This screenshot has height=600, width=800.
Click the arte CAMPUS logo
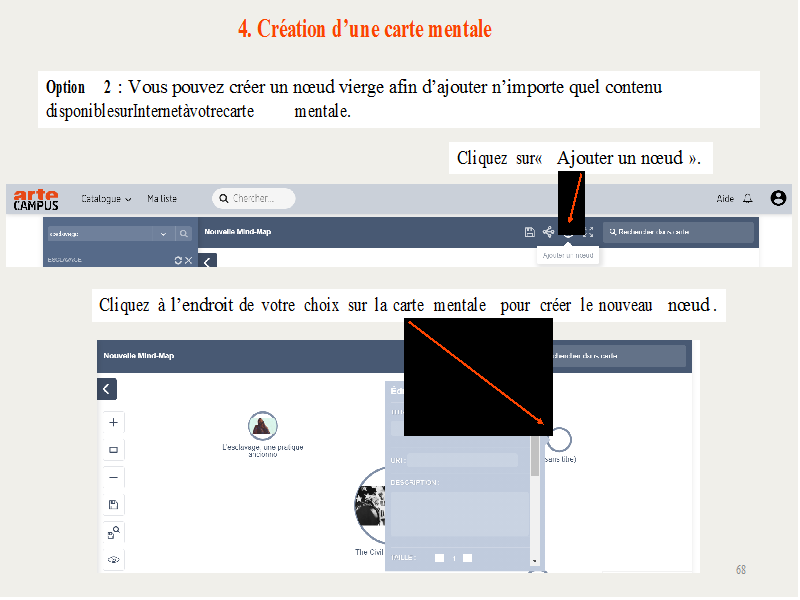(x=36, y=199)
